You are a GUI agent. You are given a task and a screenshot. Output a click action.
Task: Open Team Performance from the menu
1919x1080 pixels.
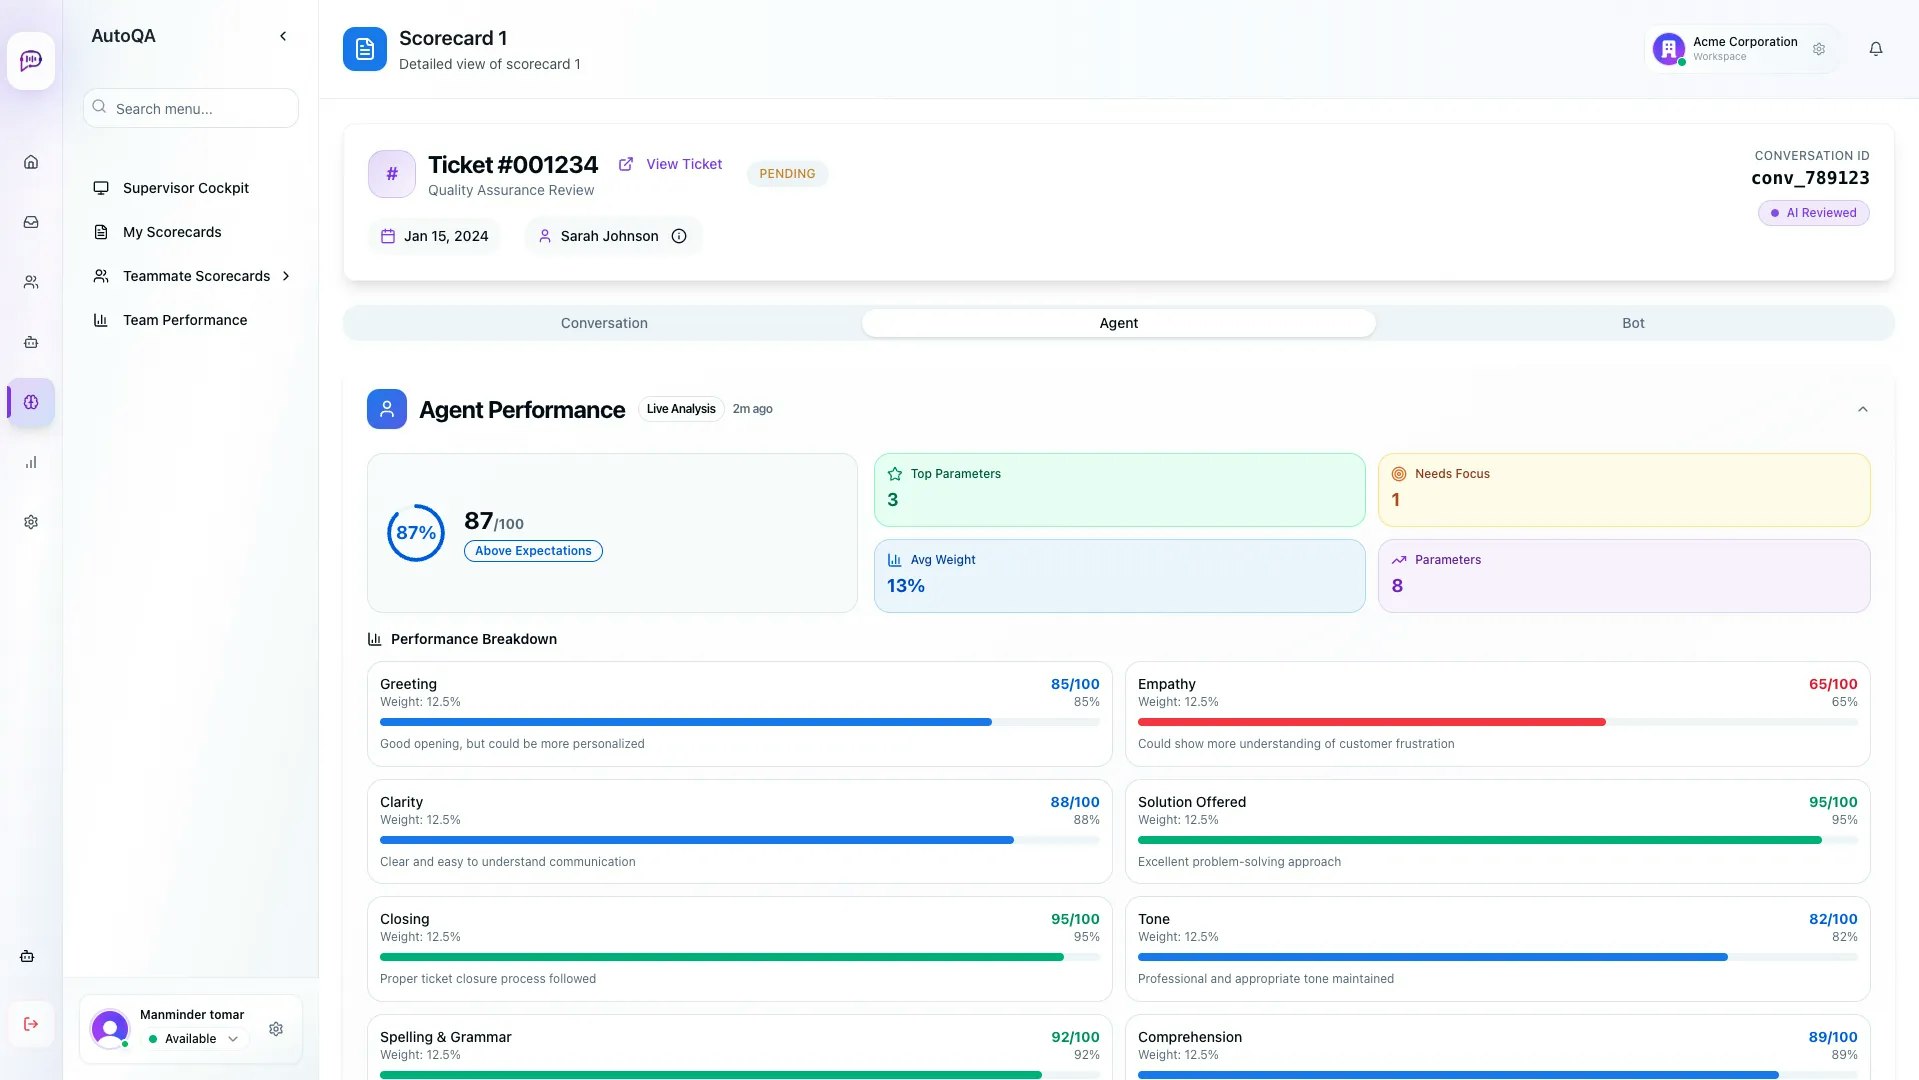[x=184, y=319]
